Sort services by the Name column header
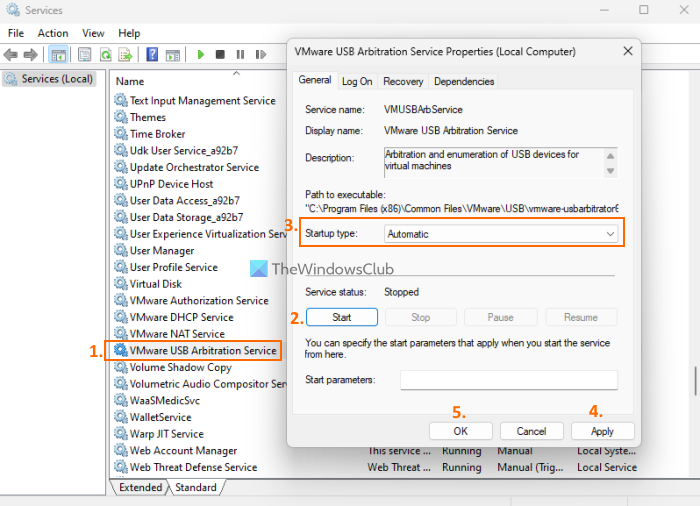700x506 pixels. point(130,81)
